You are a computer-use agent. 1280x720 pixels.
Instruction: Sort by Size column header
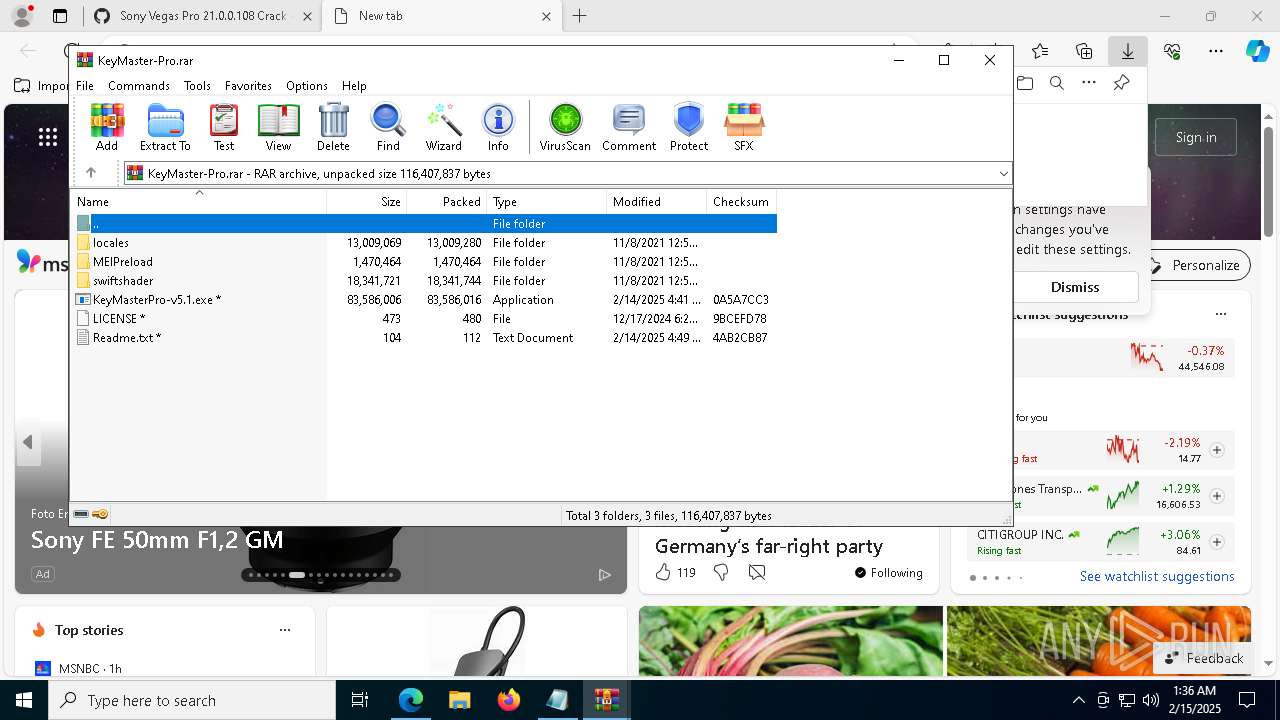[x=367, y=201]
